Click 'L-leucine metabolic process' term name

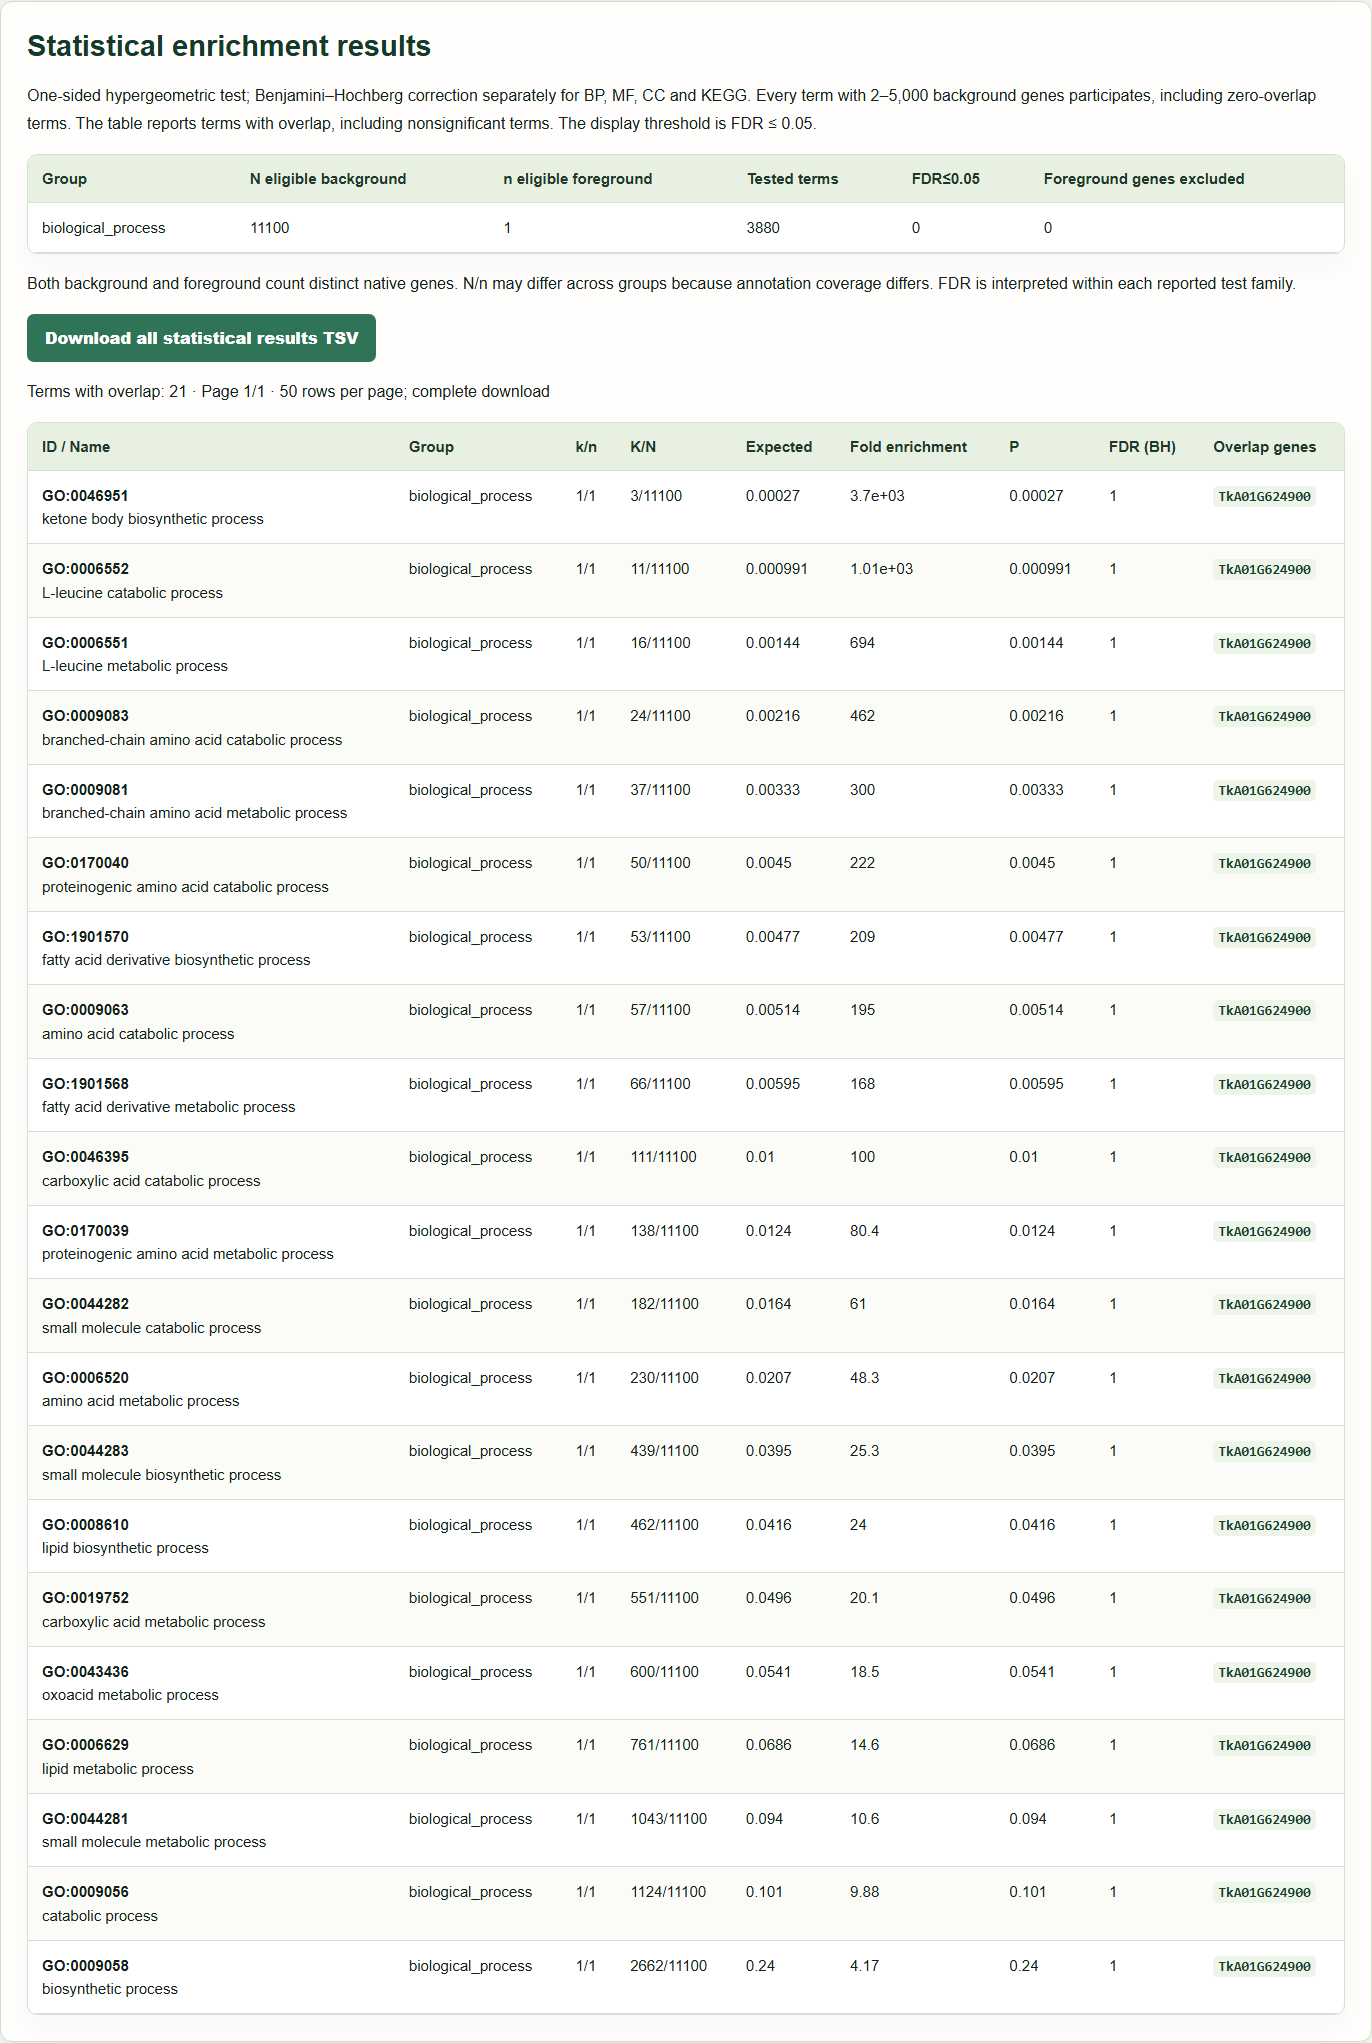coord(135,666)
